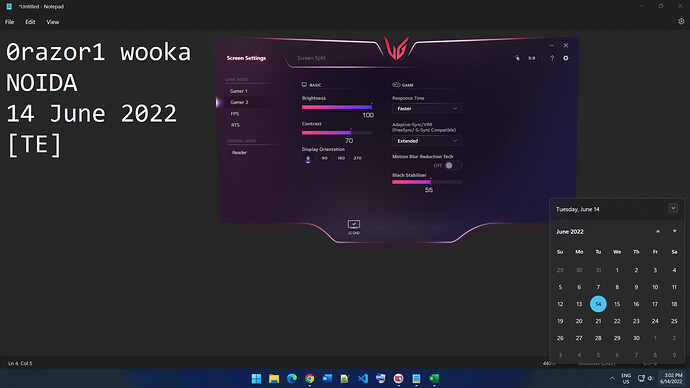Viewport: 690px width, 388px height.
Task: Click Tuesday, June 14 date heading
Action: tap(577, 209)
